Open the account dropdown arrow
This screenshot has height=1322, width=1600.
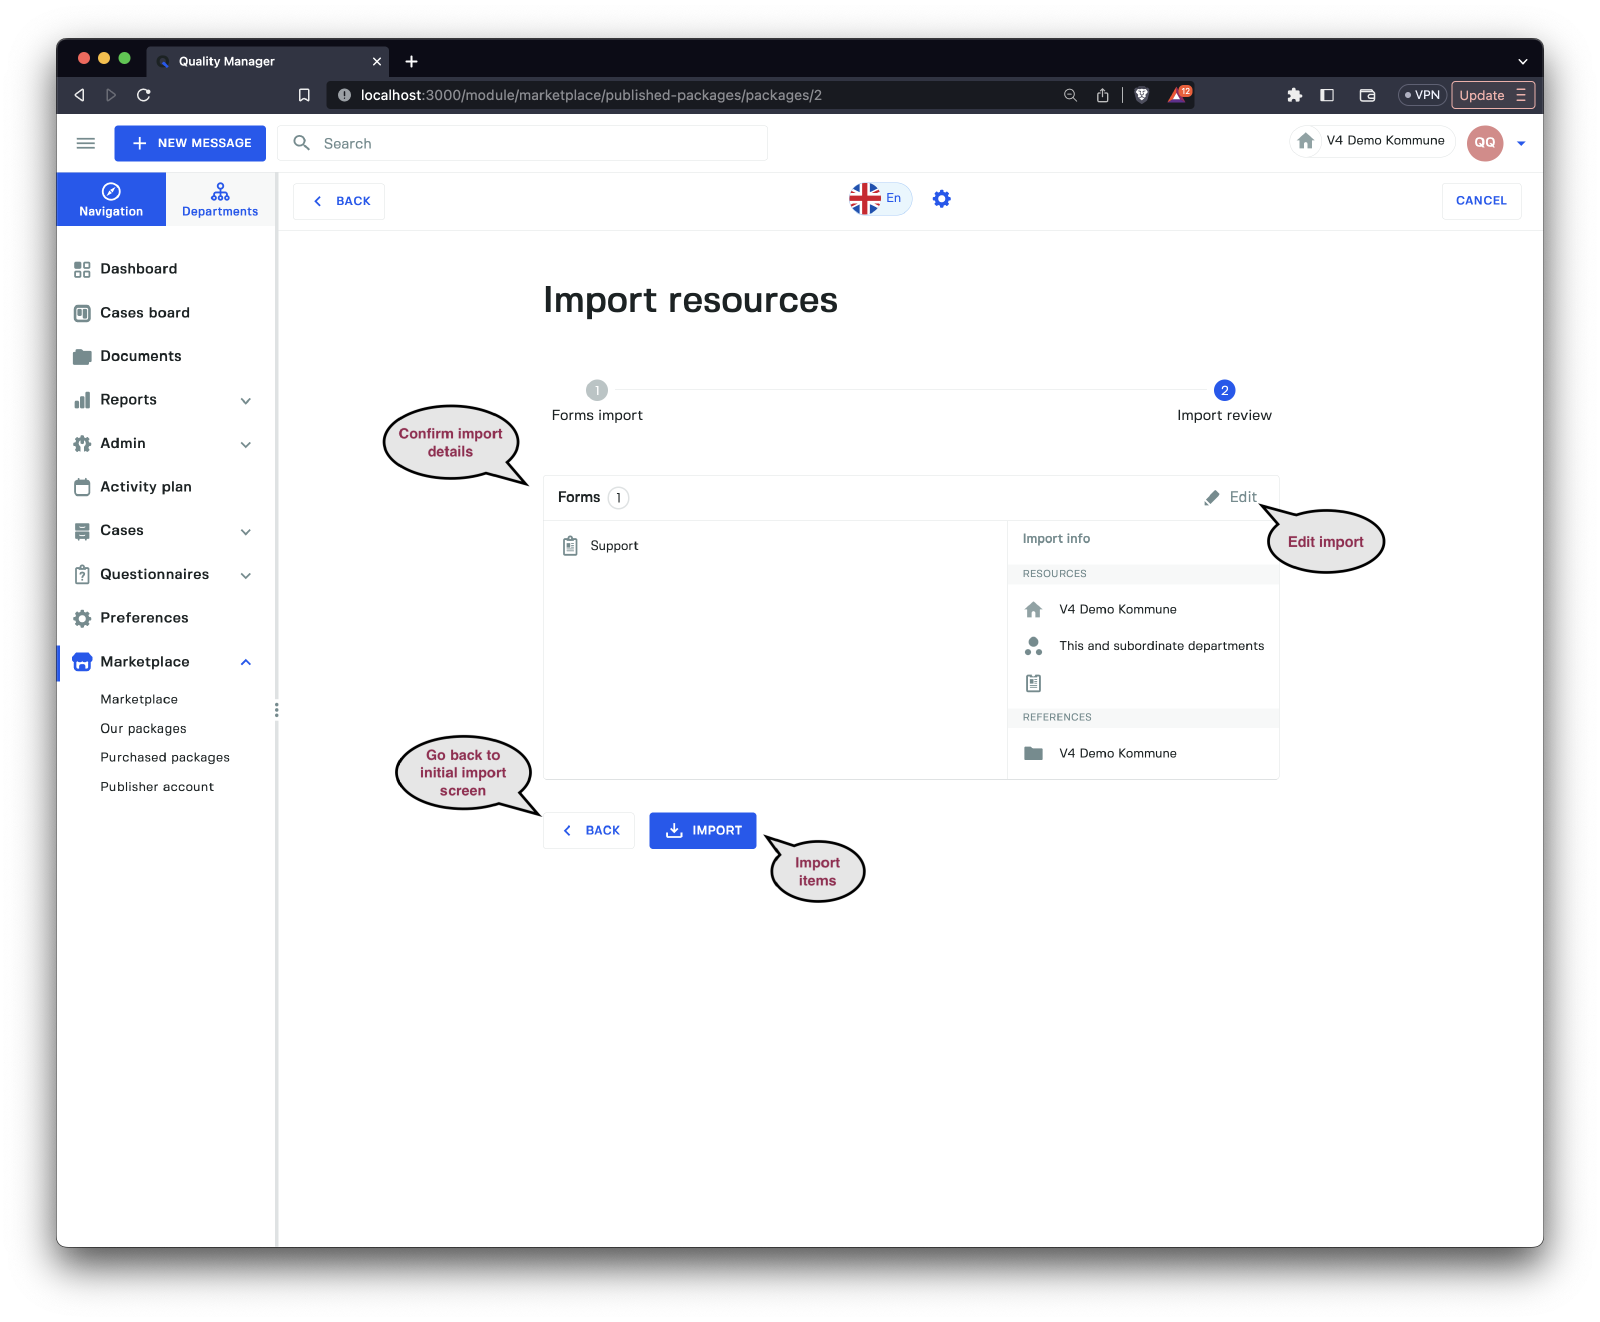[x=1521, y=143]
